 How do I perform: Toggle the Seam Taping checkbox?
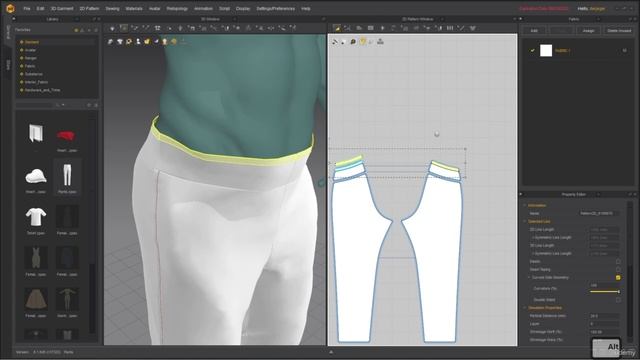tap(618, 269)
